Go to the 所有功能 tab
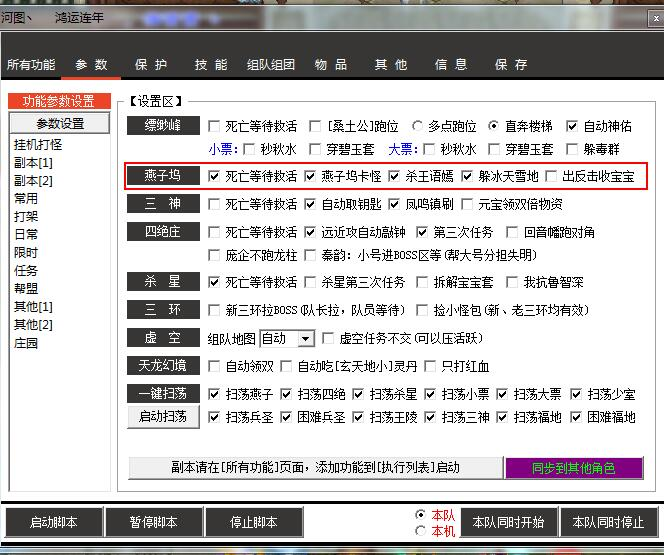Screen dimensions: 664x555 31,64
